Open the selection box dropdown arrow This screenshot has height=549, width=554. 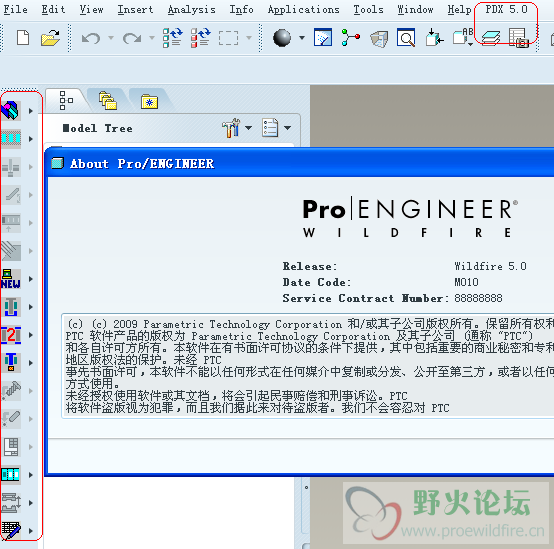point(249,37)
